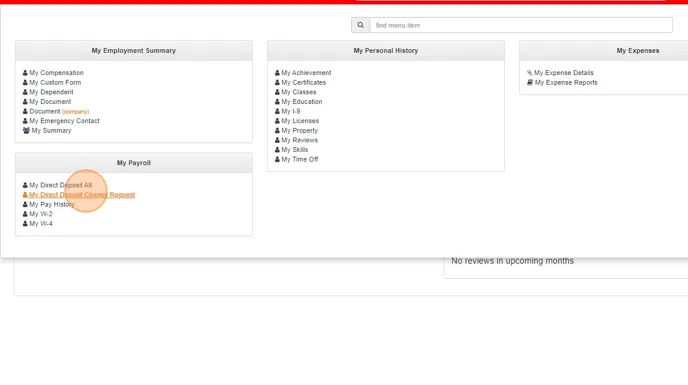Open My I-9 menu entry
The height and width of the screenshot is (385, 688).
click(291, 112)
